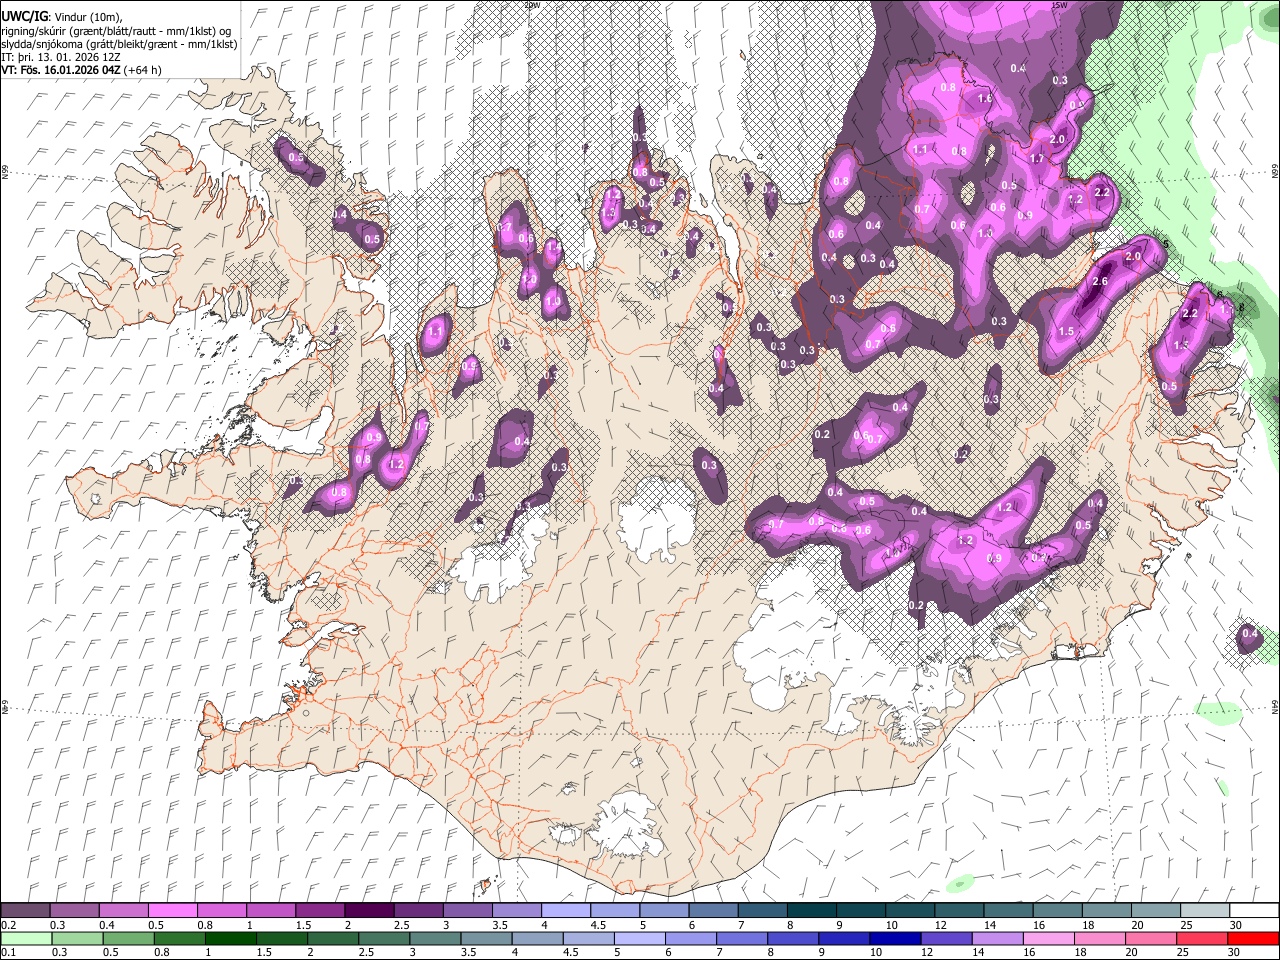Click the 'UWC/IG: Vindur (10m)' title text
The width and height of the screenshot is (1280, 960).
click(62, 17)
